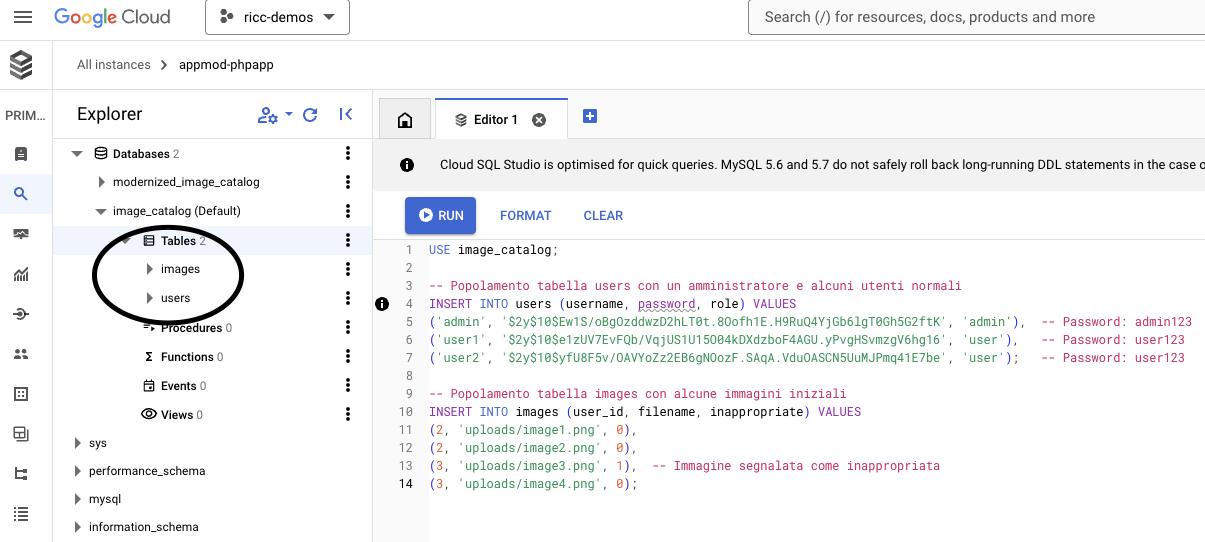Click the home tab icon
Image resolution: width=1205 pixels, height=542 pixels.
(x=405, y=120)
